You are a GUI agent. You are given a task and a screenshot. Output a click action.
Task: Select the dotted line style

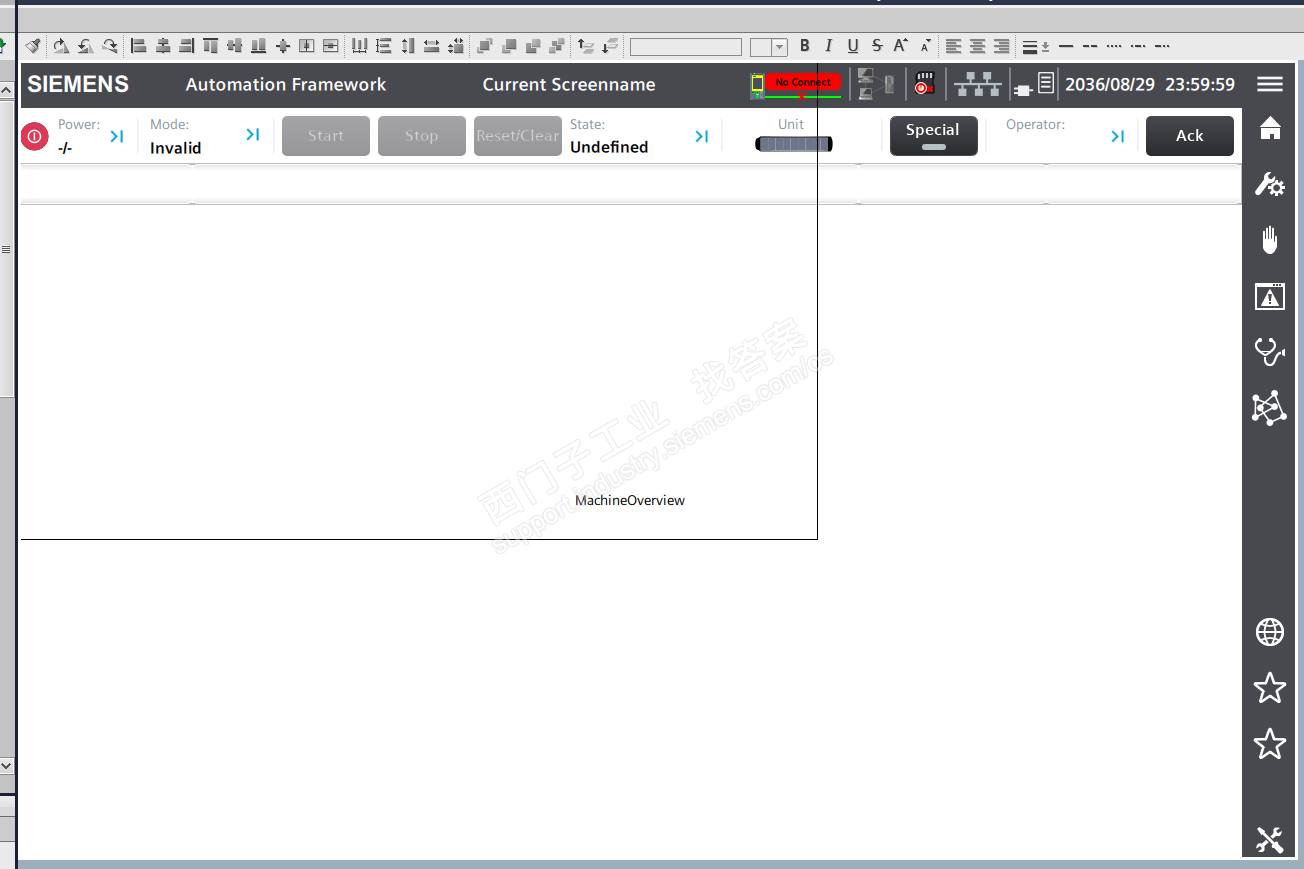pyautogui.click(x=1114, y=46)
